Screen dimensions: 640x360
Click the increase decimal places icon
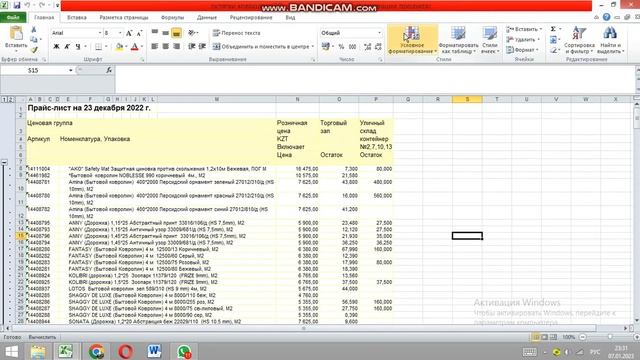click(367, 47)
